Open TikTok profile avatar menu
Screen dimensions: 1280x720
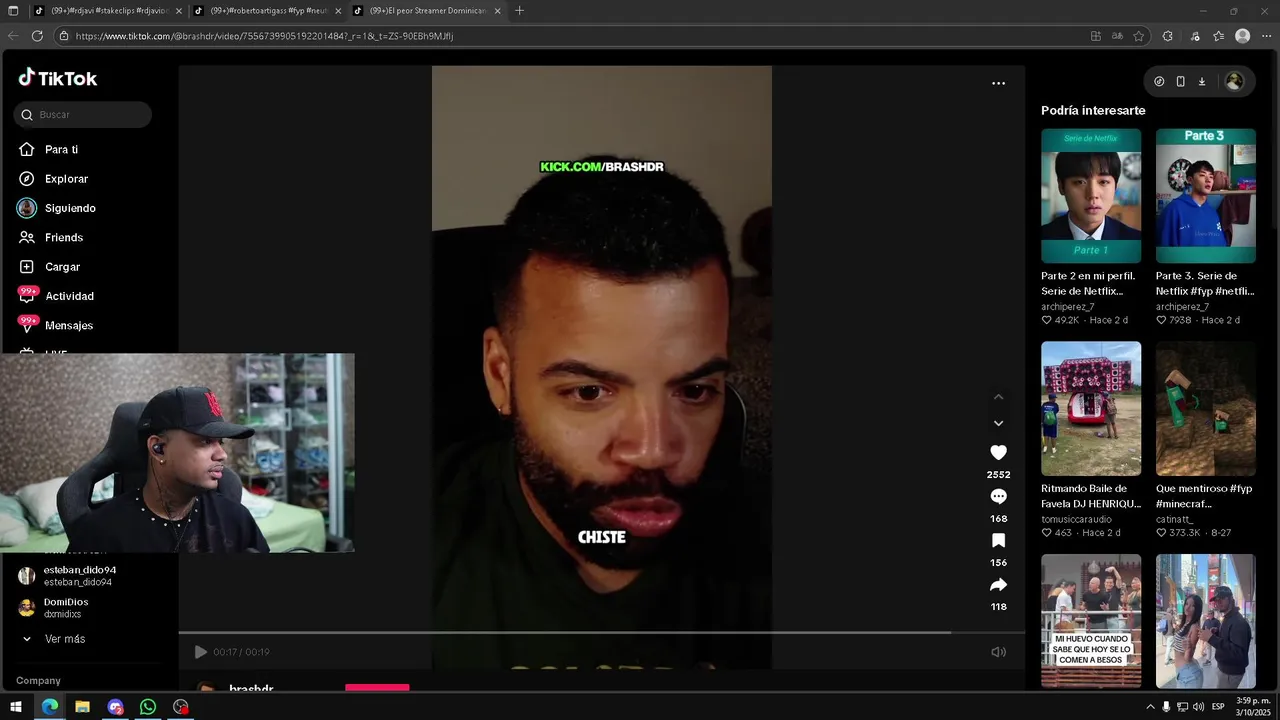pyautogui.click(x=1234, y=82)
